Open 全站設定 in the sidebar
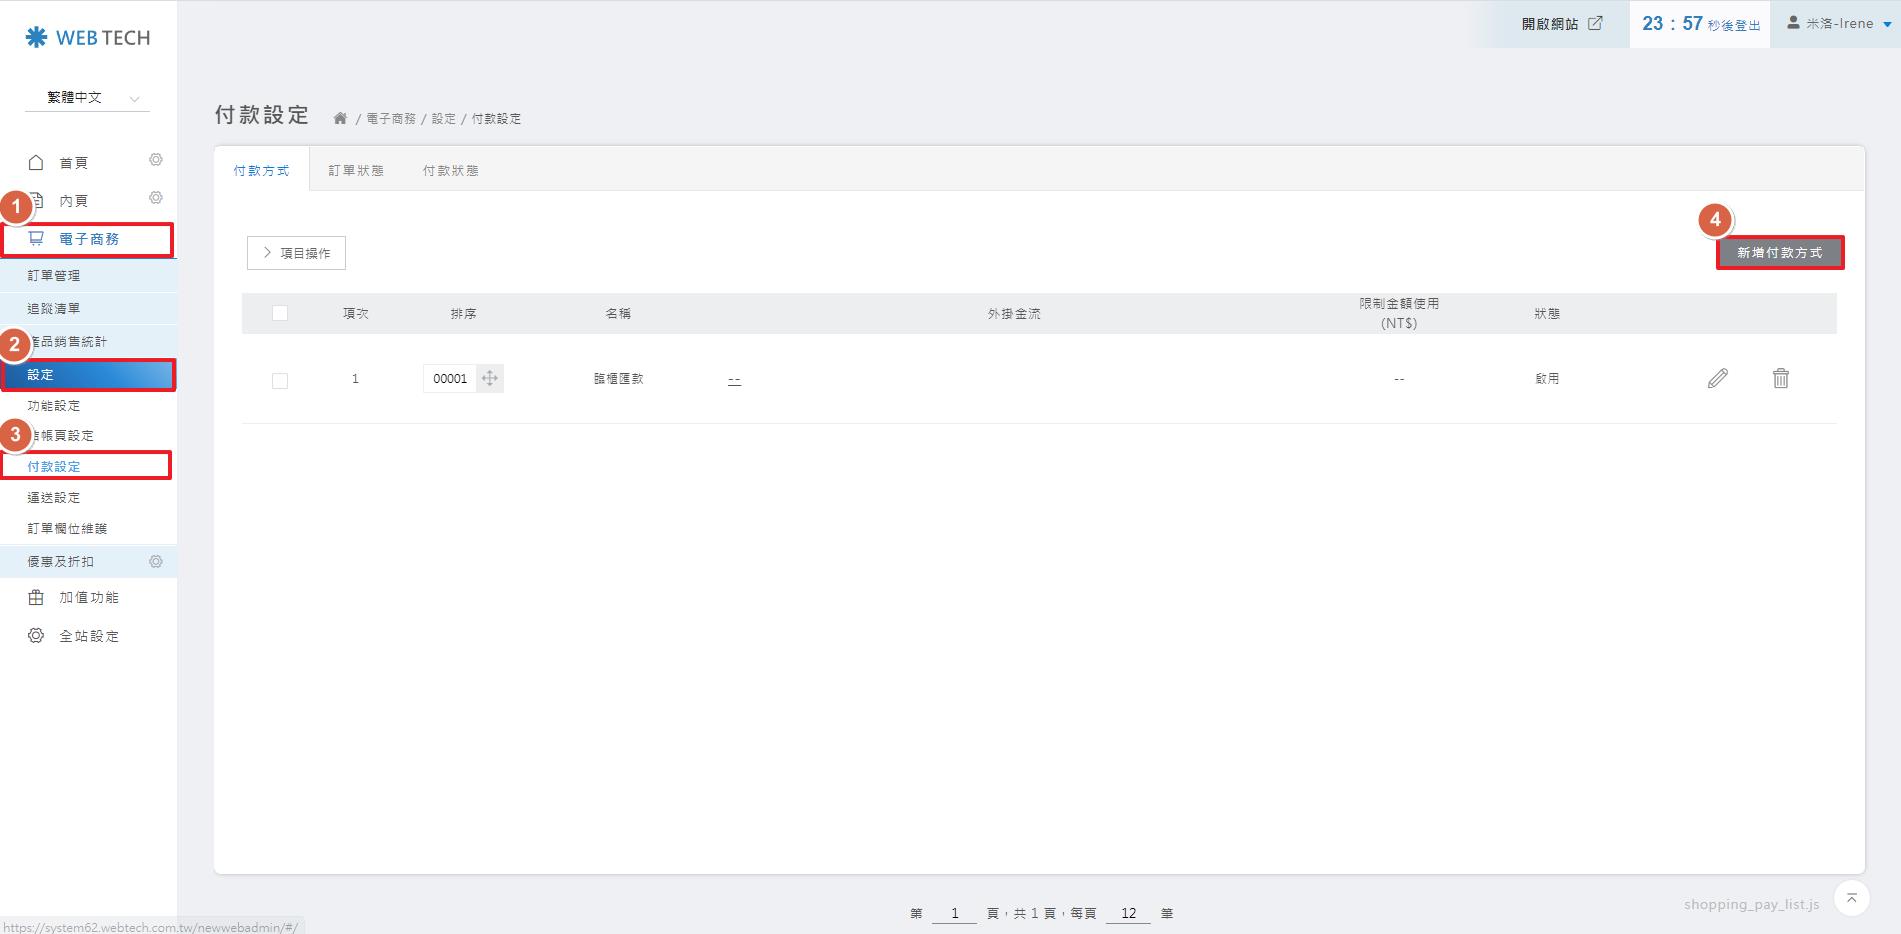 click(88, 636)
